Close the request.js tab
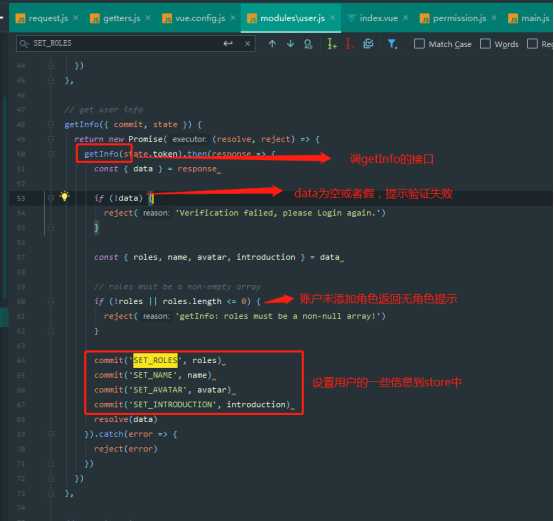This screenshot has width=554, height=521. (x=76, y=18)
